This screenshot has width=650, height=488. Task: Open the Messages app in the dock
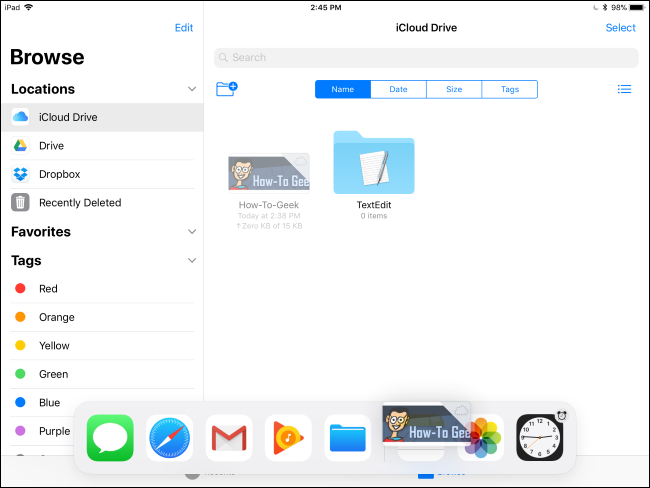[110, 437]
